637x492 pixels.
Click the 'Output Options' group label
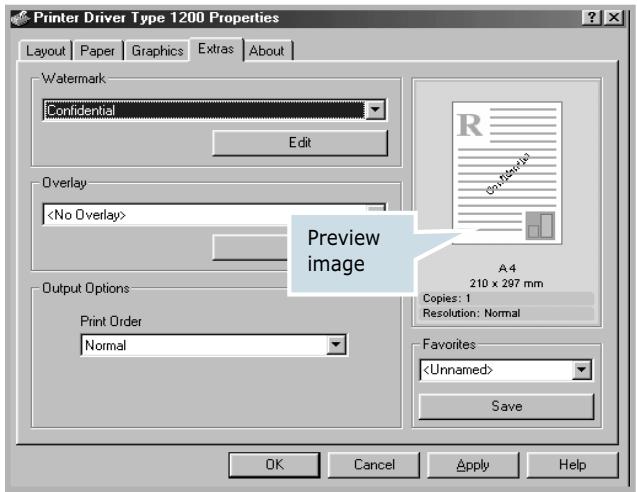tap(86, 288)
